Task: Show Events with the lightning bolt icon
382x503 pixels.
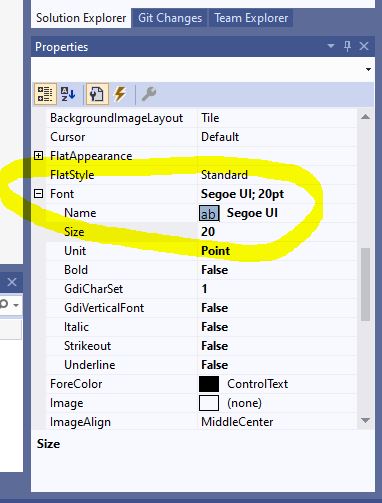Action: [120, 94]
